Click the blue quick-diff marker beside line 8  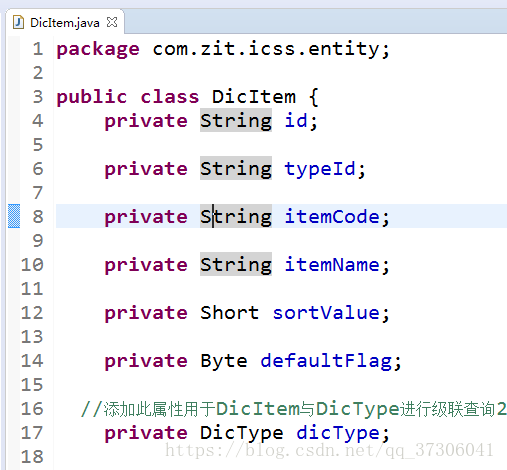(x=14, y=216)
